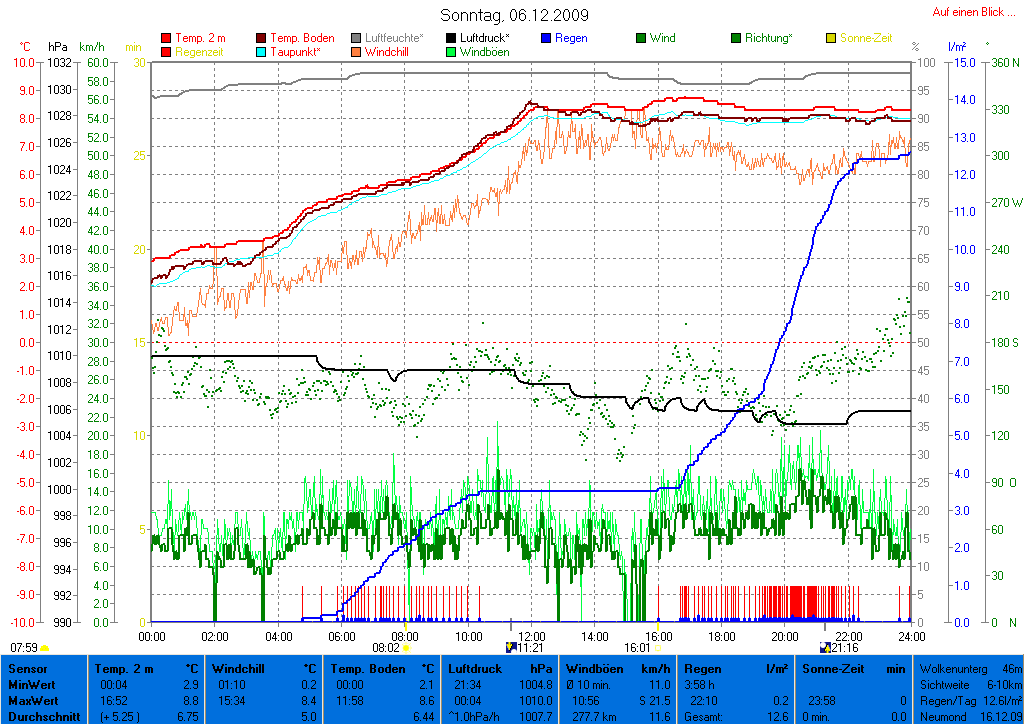Viewport: 1024px width, 724px height.
Task: Click the blue Regen legend square
Action: click(x=546, y=38)
